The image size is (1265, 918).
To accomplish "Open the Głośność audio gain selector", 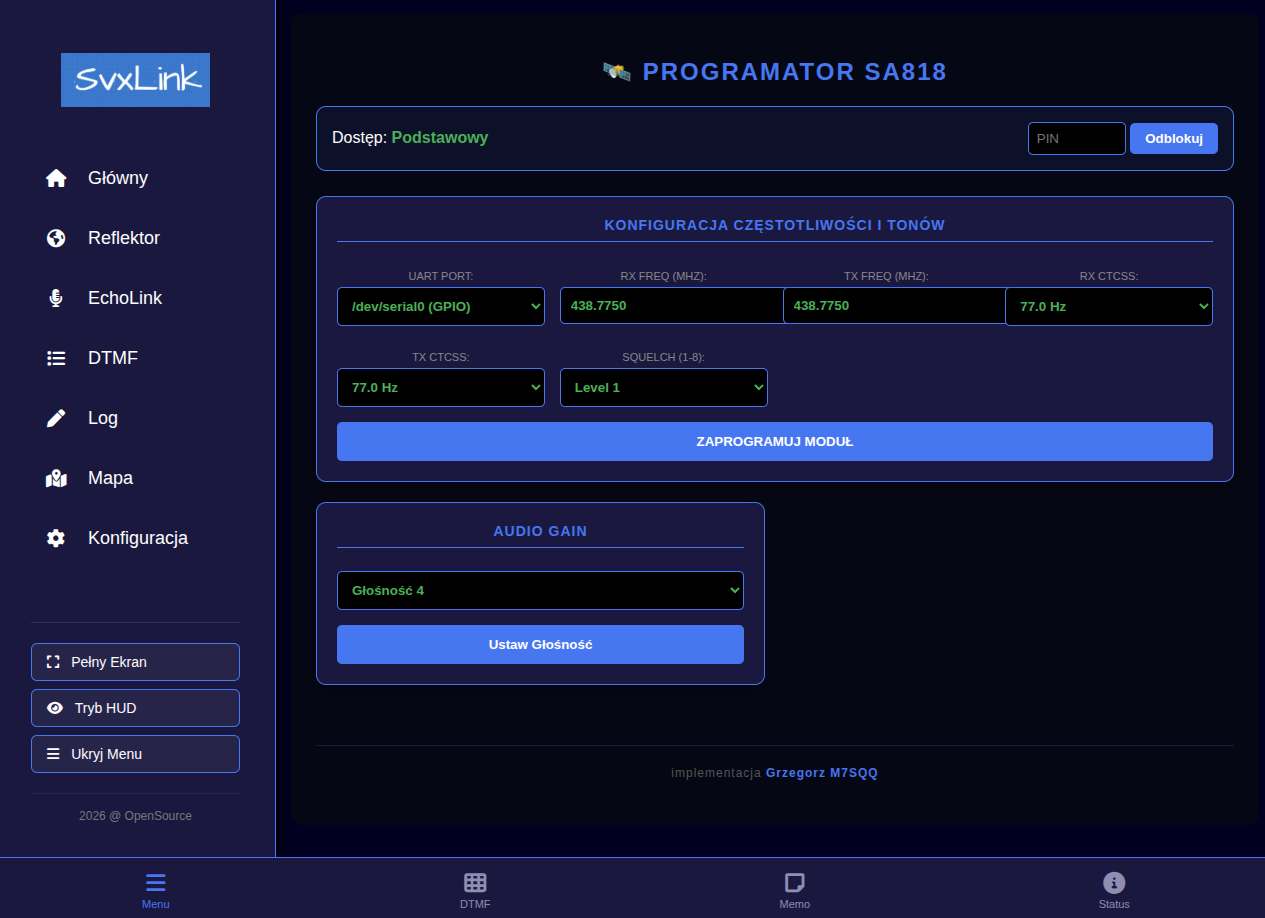I will coord(540,591).
